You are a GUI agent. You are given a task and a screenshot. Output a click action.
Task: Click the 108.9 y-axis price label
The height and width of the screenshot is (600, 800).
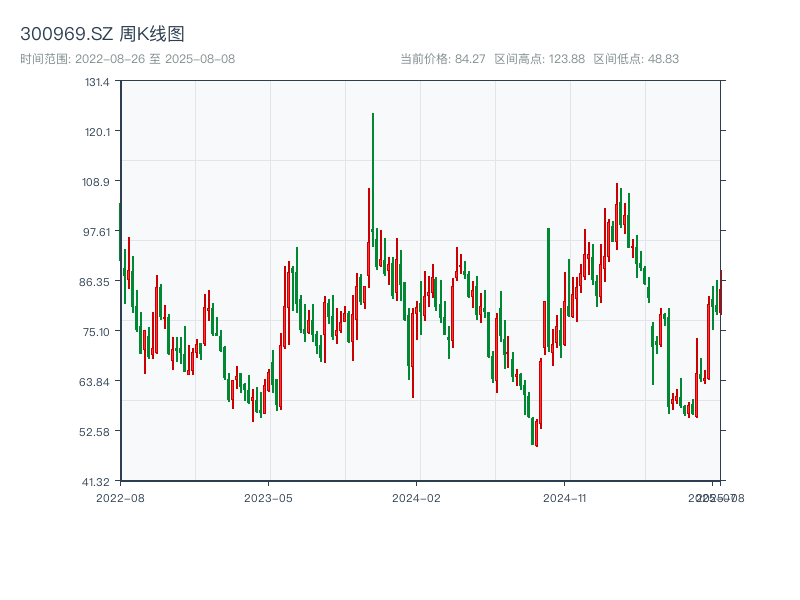[97, 182]
